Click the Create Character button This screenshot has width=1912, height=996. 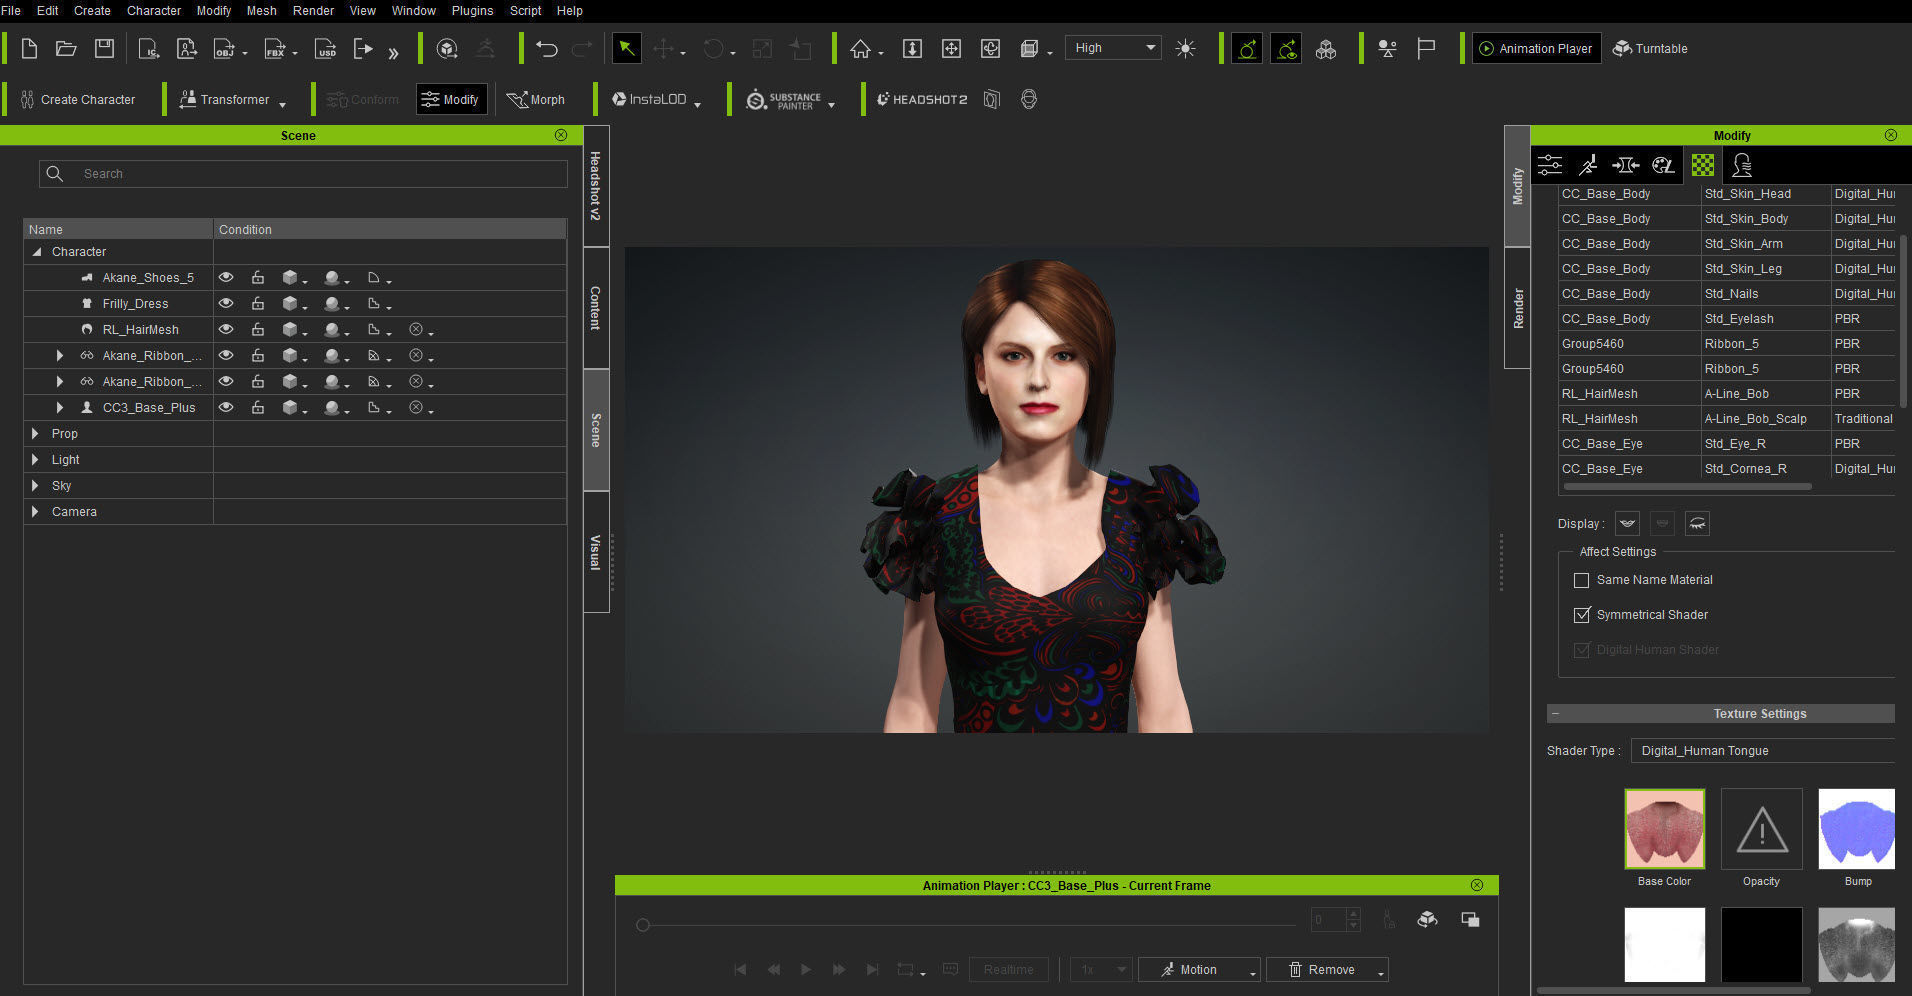(x=78, y=99)
